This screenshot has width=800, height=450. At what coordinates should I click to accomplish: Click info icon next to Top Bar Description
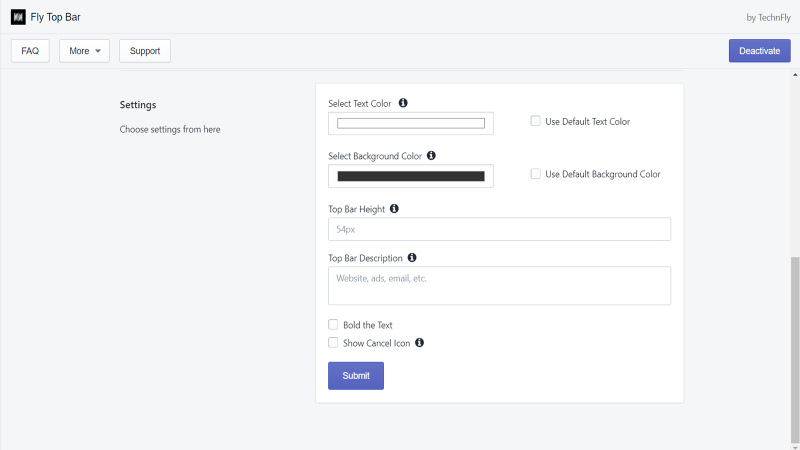click(412, 258)
